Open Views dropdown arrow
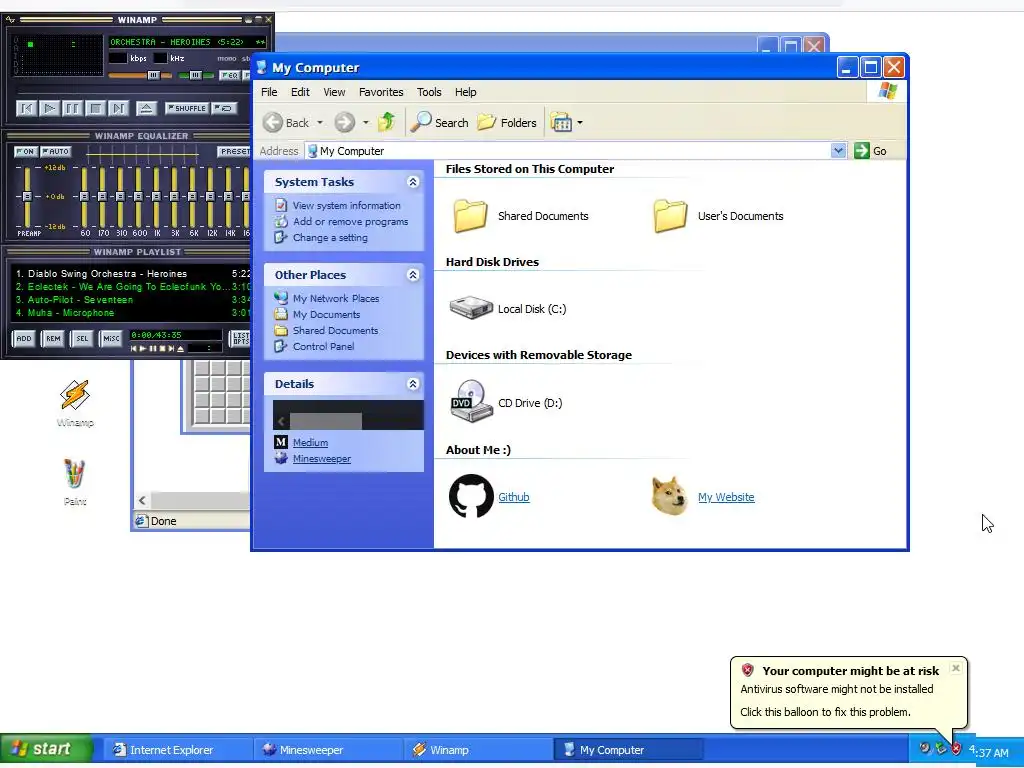The height and width of the screenshot is (768, 1024). [x=580, y=122]
